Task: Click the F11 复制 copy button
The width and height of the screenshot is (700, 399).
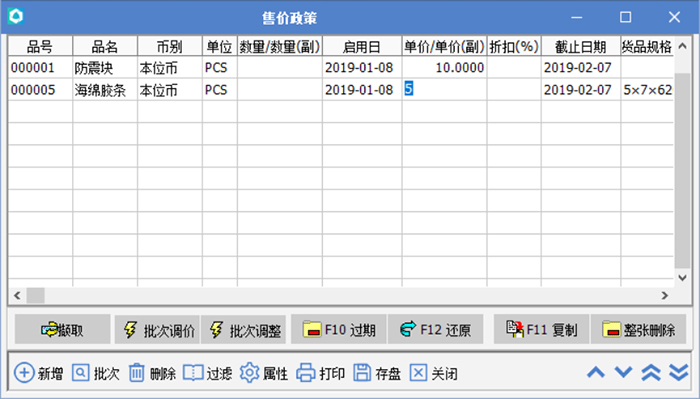Action: (541, 329)
